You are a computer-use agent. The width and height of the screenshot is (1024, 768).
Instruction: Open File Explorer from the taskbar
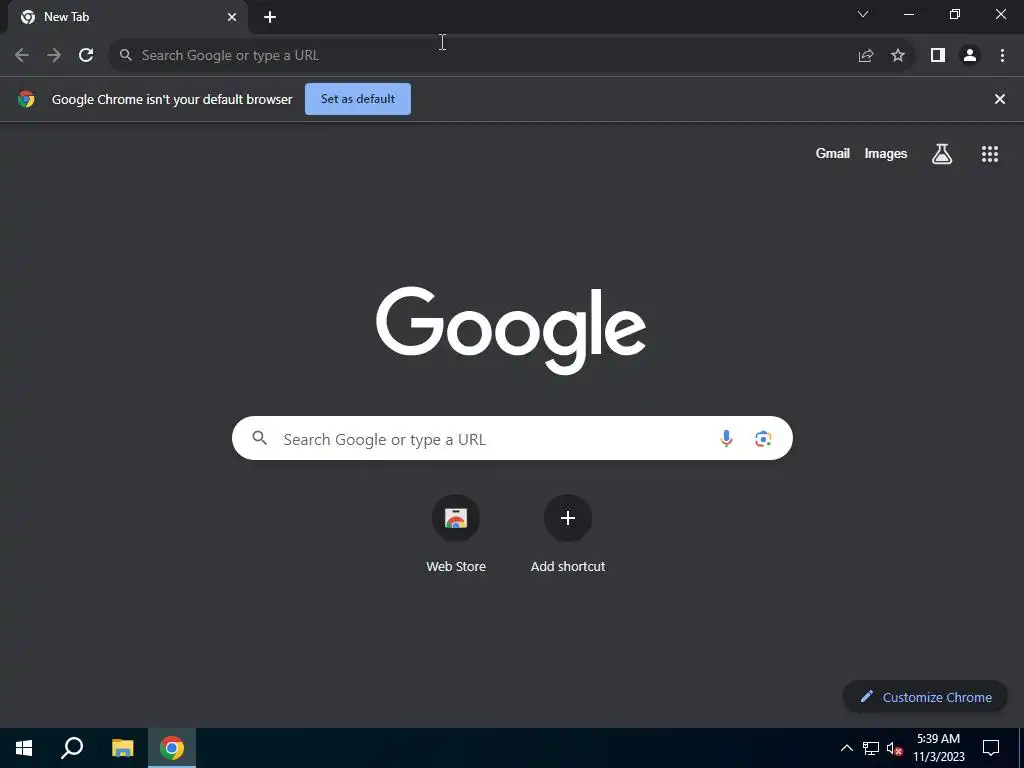pos(122,748)
